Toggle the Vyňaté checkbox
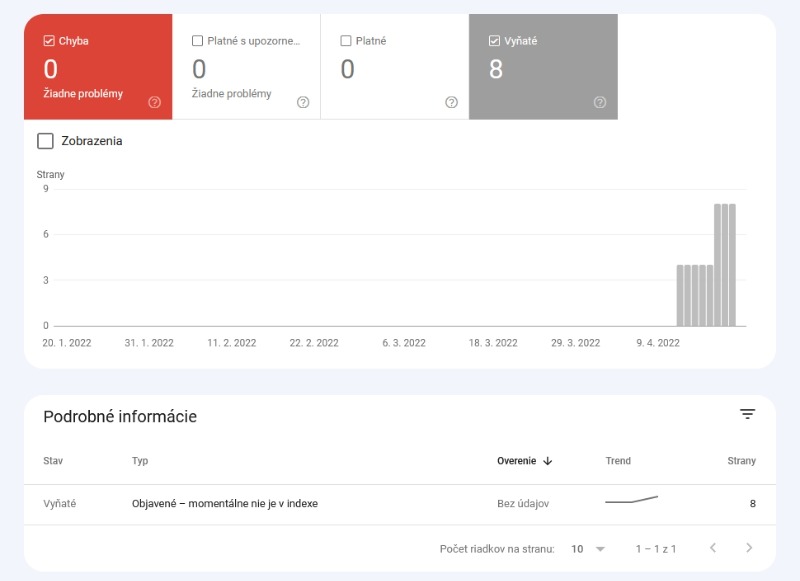Viewport: 800px width, 581px height. click(494, 41)
